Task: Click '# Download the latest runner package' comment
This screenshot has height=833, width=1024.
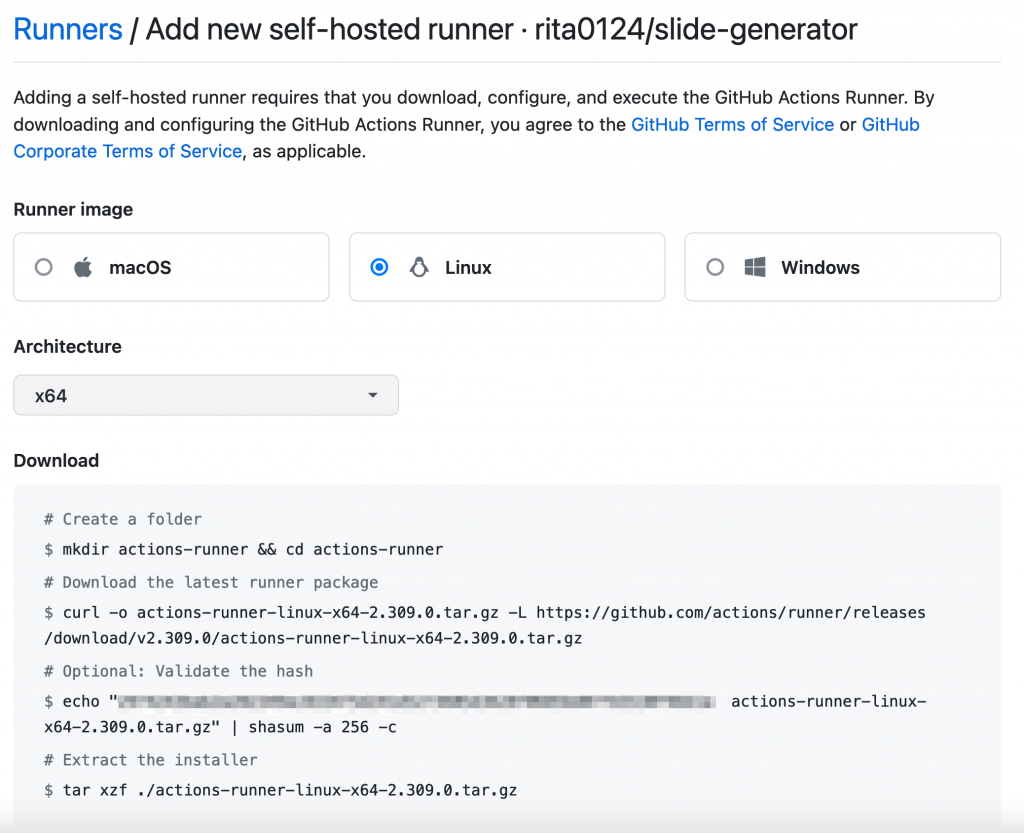Action: [x=211, y=582]
